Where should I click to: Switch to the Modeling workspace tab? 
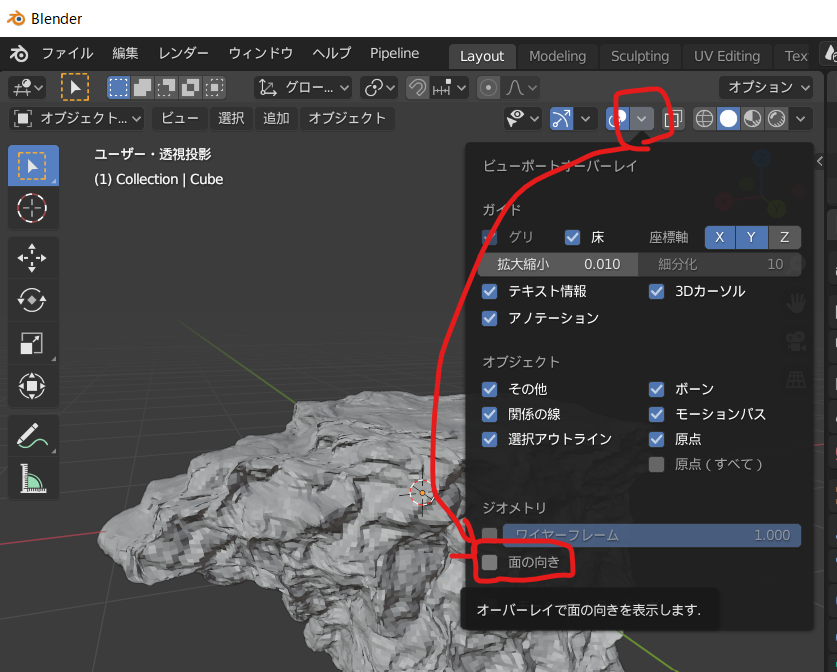pos(557,56)
